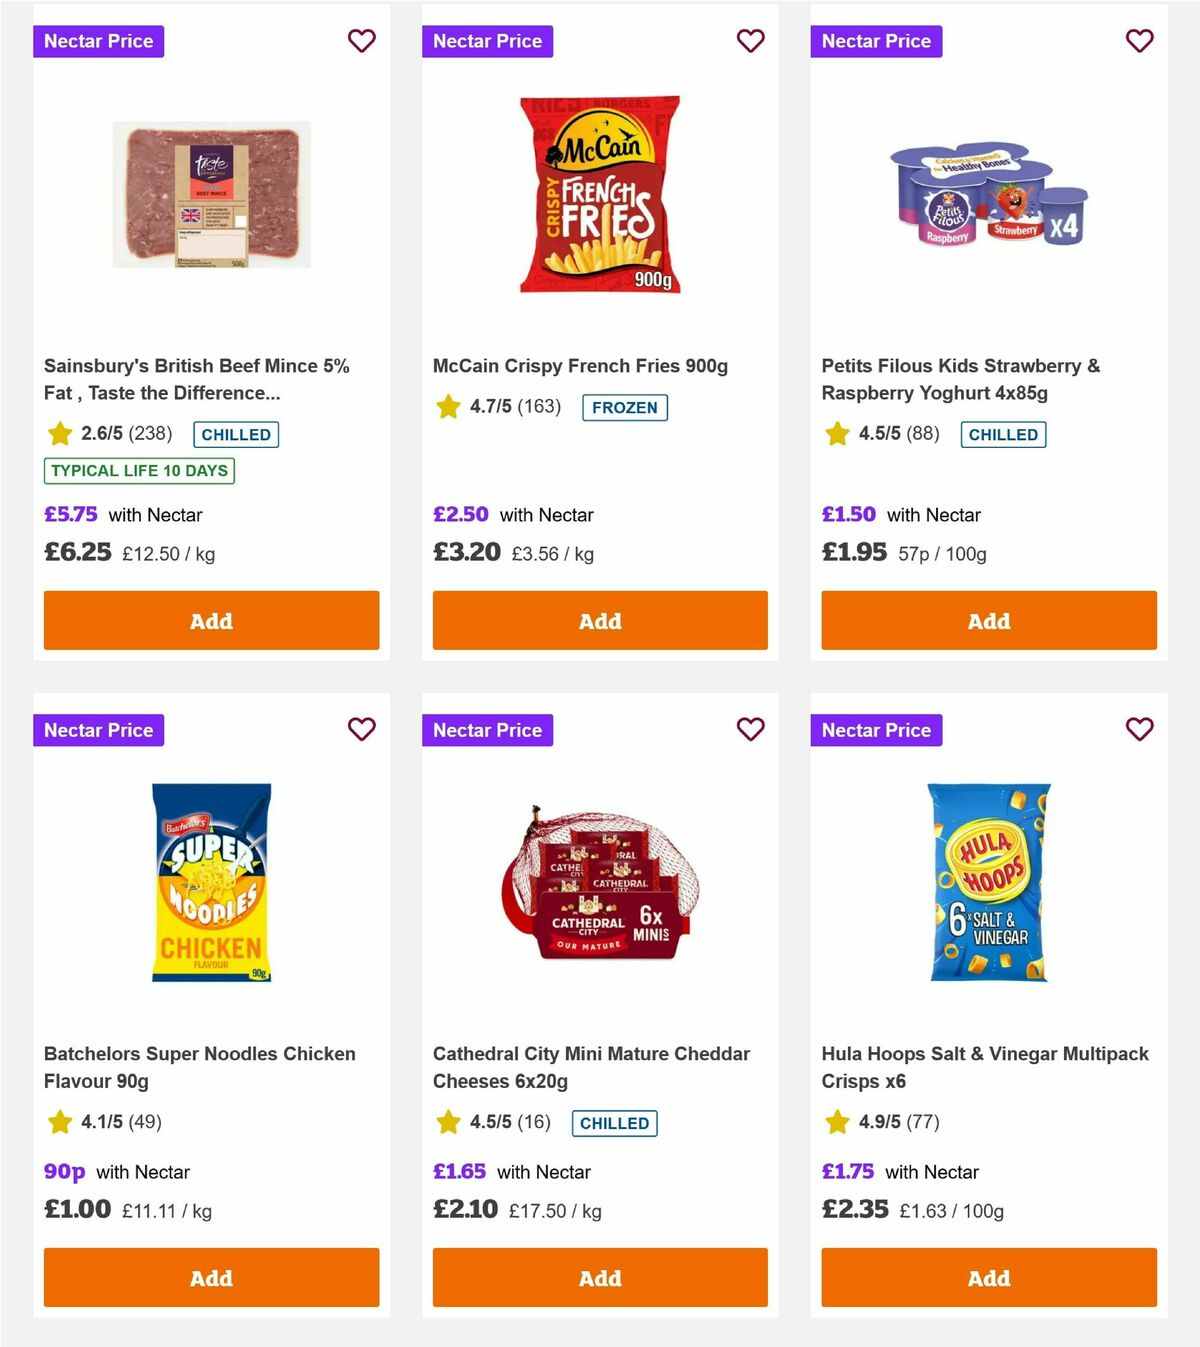Open the Batchelors Super Noodles product page
The image size is (1200, 1347).
coord(199,1067)
